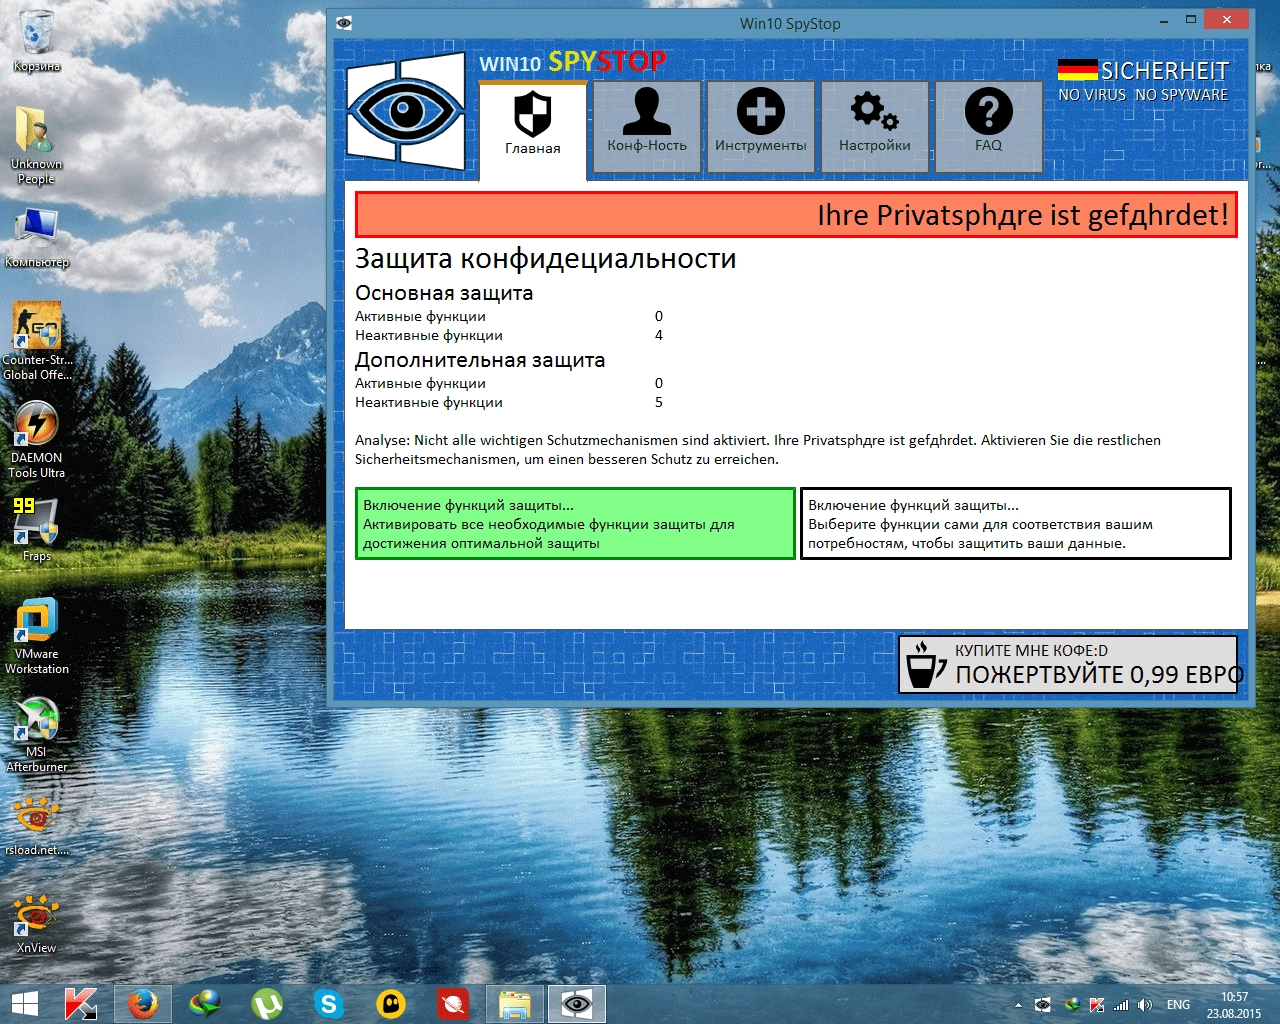Viewport: 1280px width, 1024px height.
Task: Maximize the Win10 SpyStop window
Action: [1191, 20]
